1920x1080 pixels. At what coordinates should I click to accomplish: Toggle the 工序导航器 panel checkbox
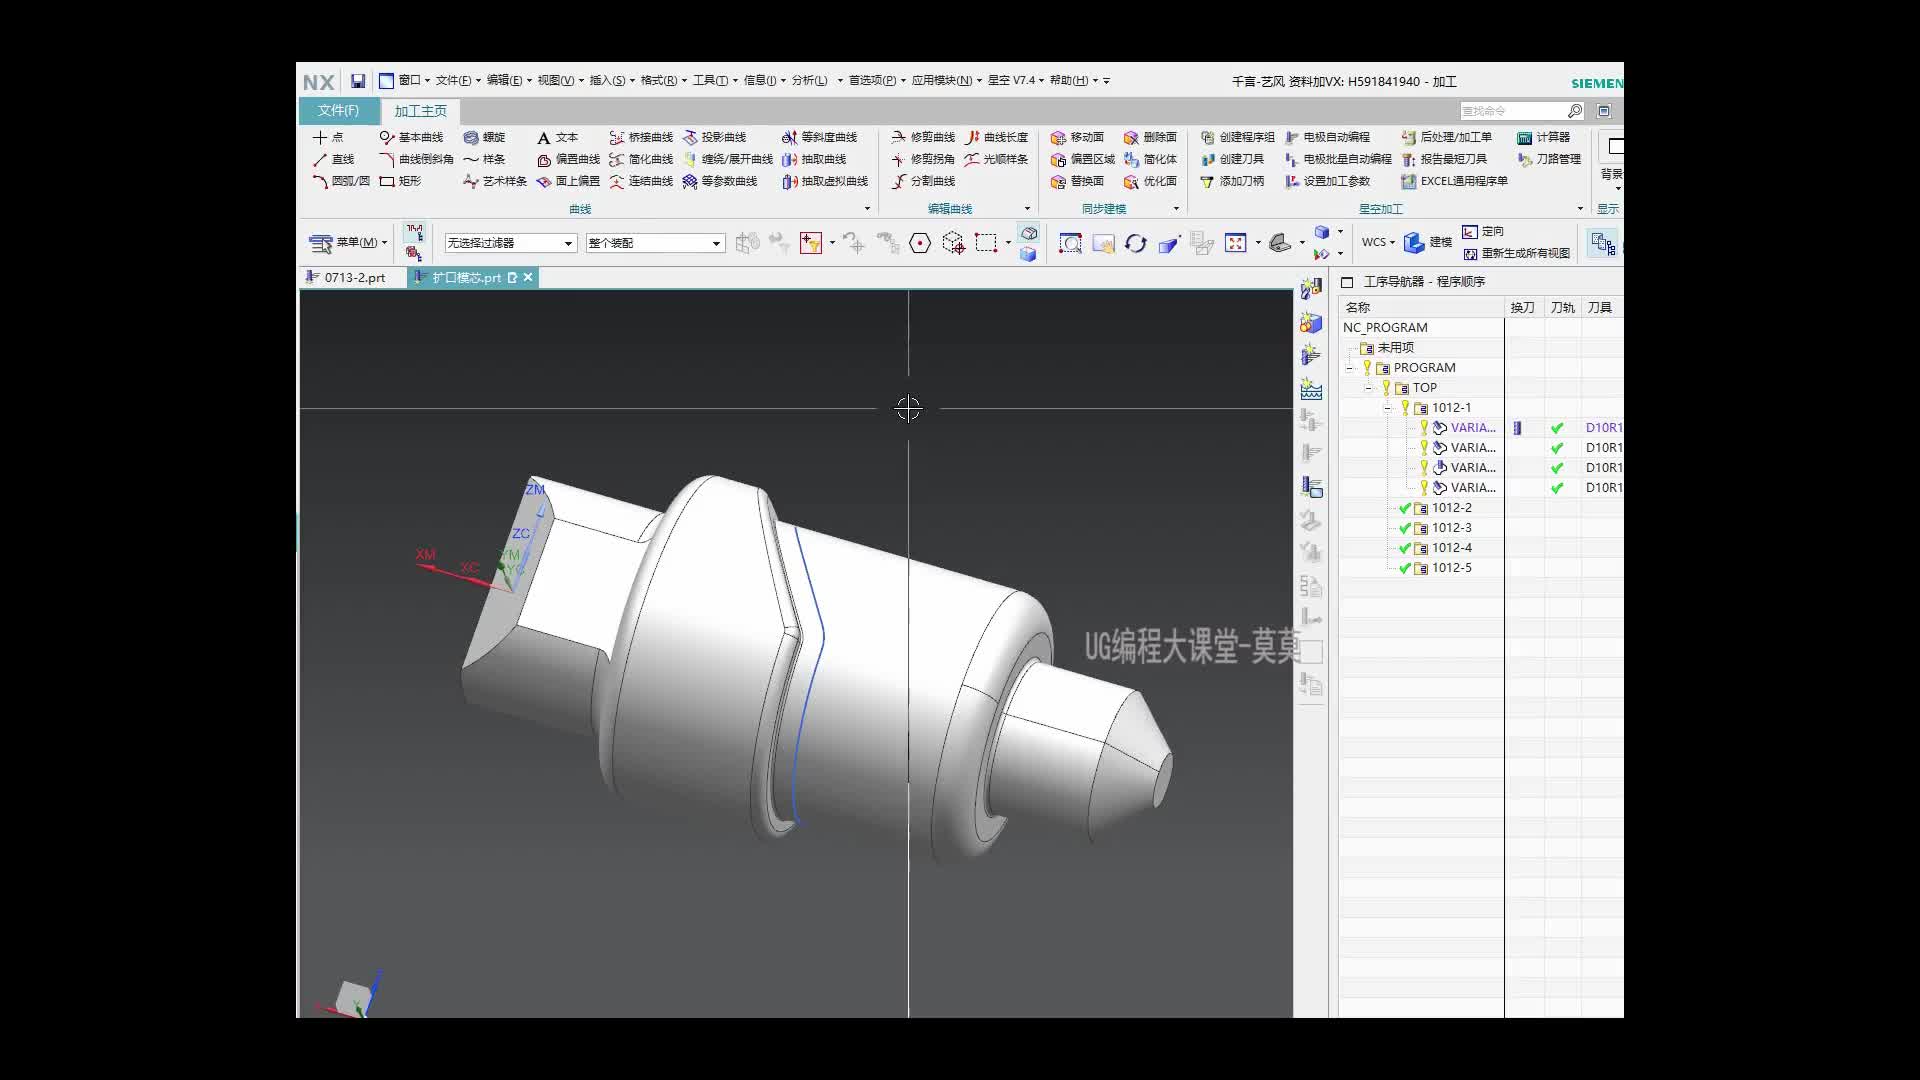pyautogui.click(x=1347, y=282)
